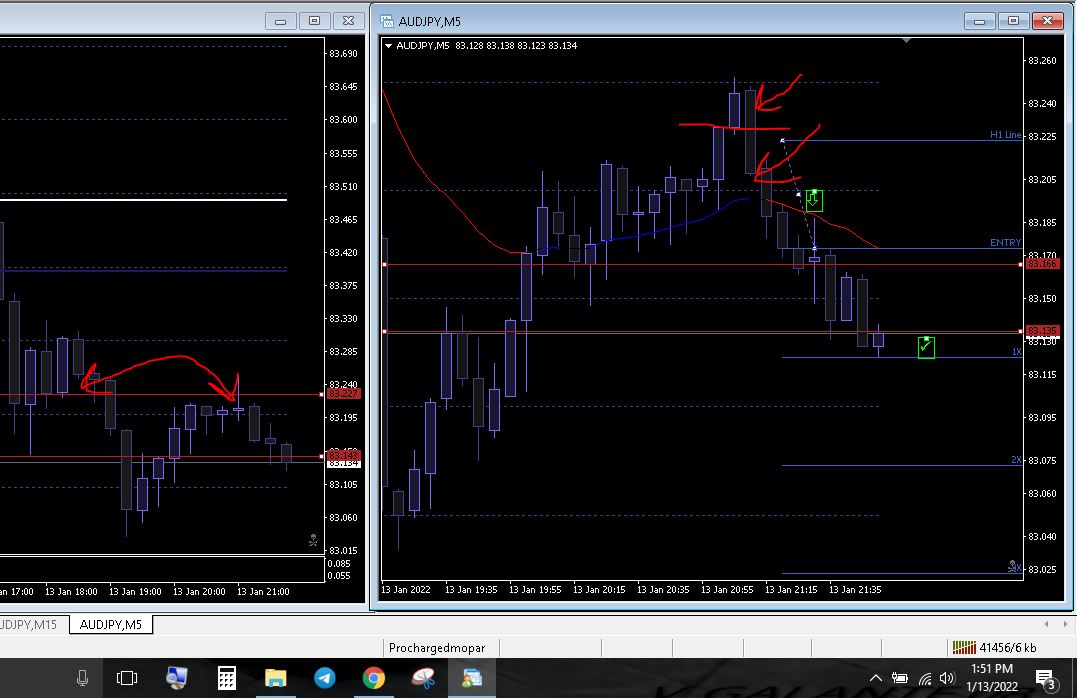Open the clock showing 1:51 PM
The width and height of the screenshot is (1077, 698).
(x=992, y=677)
